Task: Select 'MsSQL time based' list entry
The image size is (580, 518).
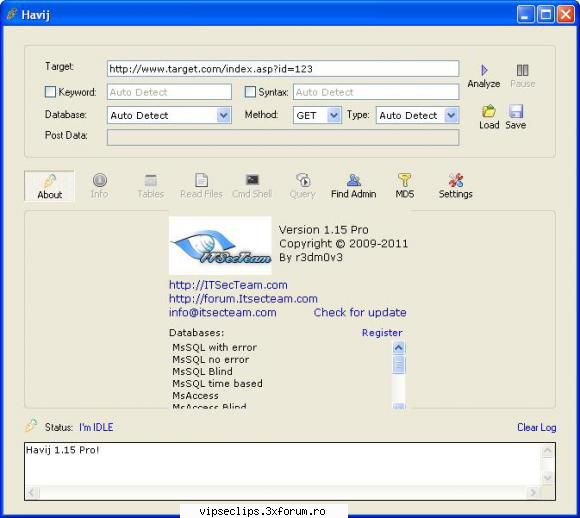Action: (x=218, y=383)
